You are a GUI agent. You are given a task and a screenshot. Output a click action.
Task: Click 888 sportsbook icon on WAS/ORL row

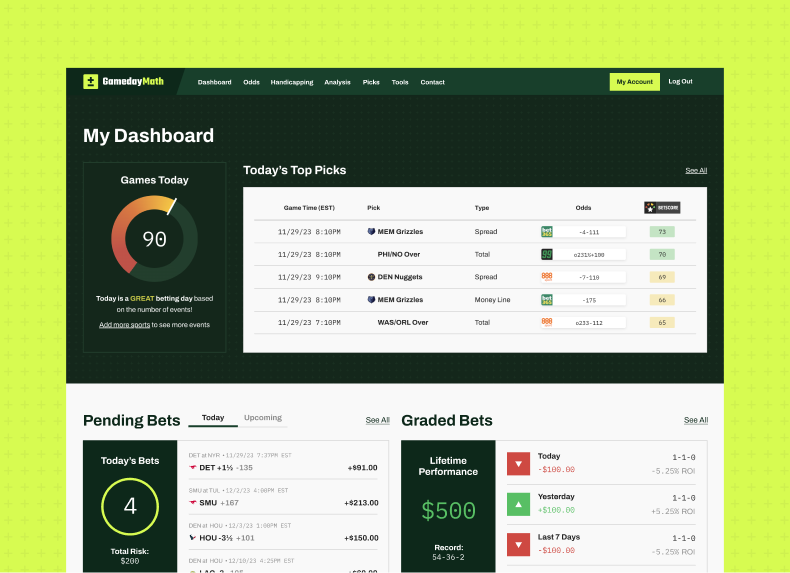tap(547, 322)
